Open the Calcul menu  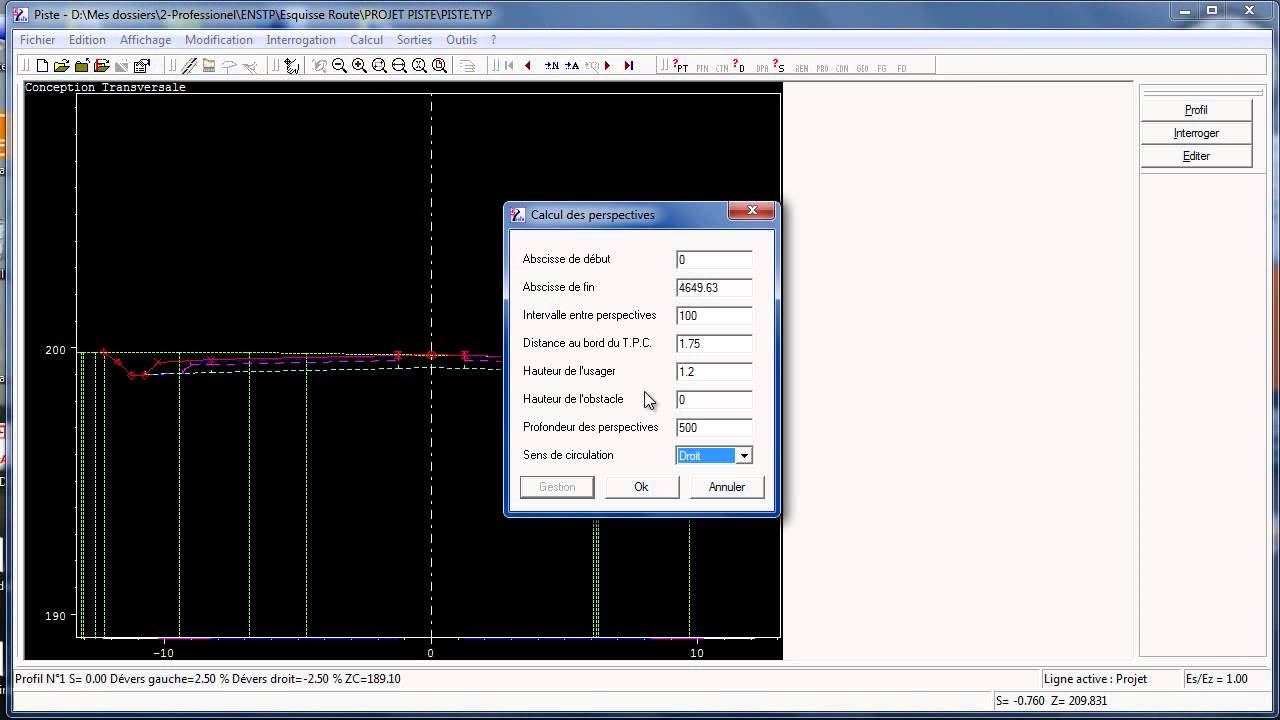click(366, 40)
